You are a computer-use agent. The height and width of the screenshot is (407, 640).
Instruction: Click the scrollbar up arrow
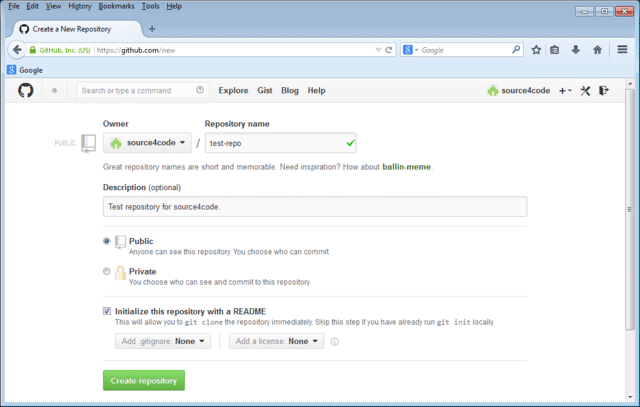(x=630, y=84)
